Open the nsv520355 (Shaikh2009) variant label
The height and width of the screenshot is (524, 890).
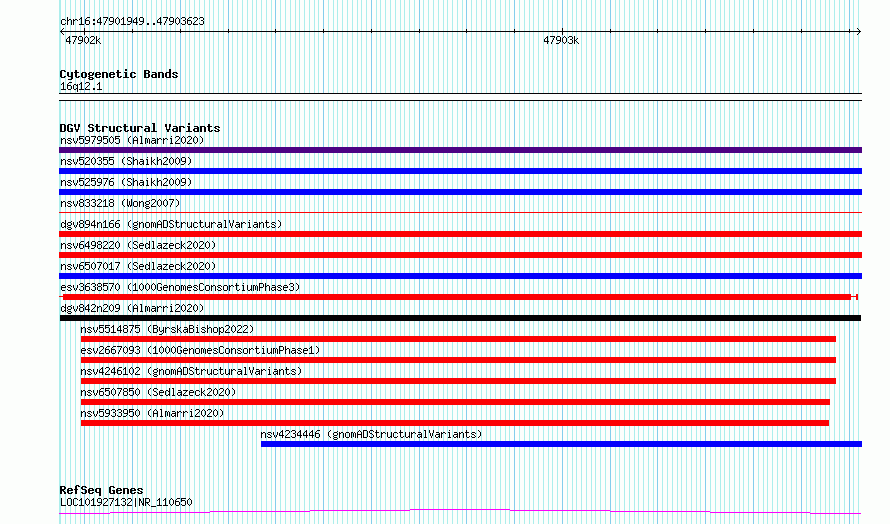126,161
